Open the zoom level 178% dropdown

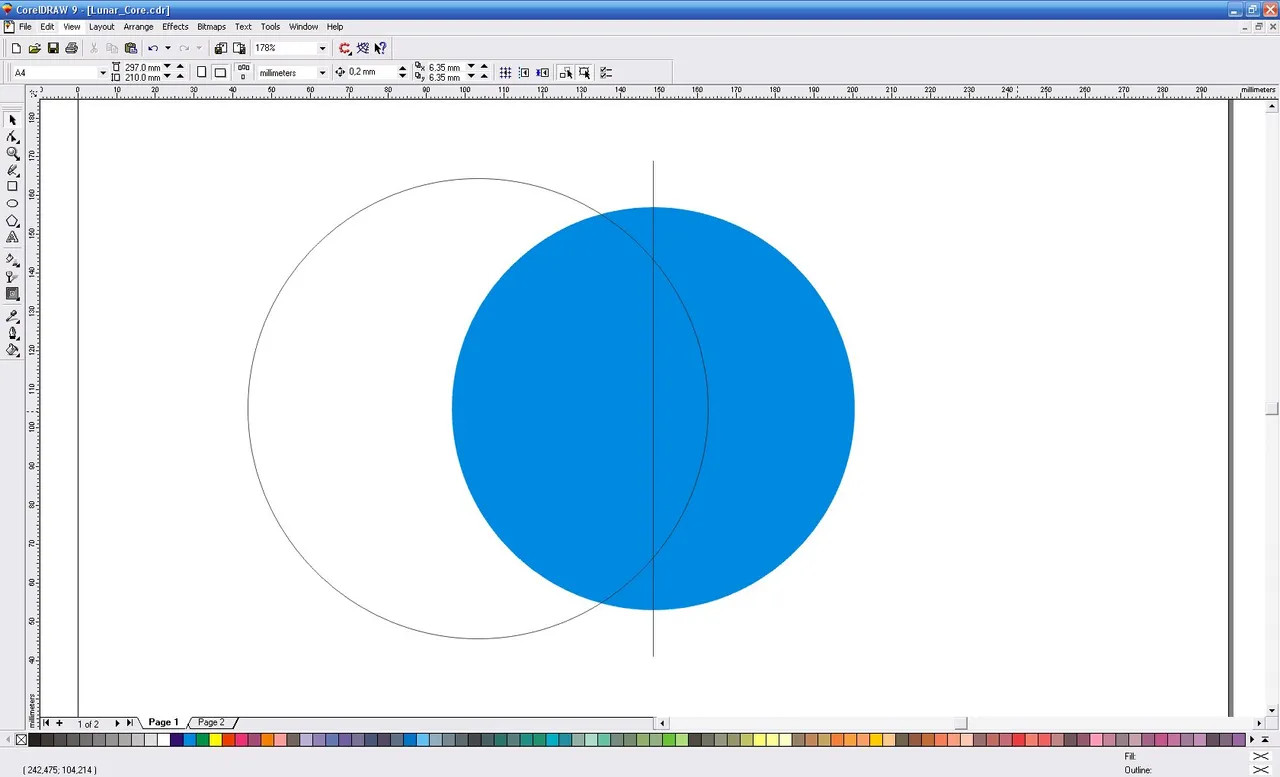[x=322, y=48]
